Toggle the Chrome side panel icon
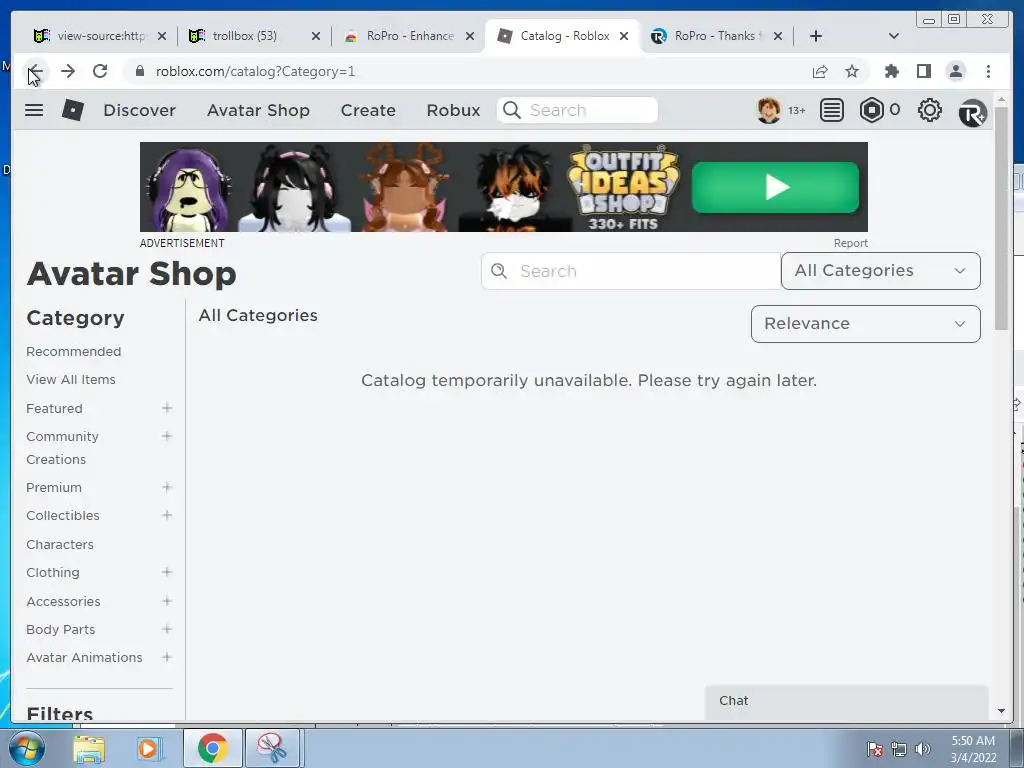 (923, 71)
